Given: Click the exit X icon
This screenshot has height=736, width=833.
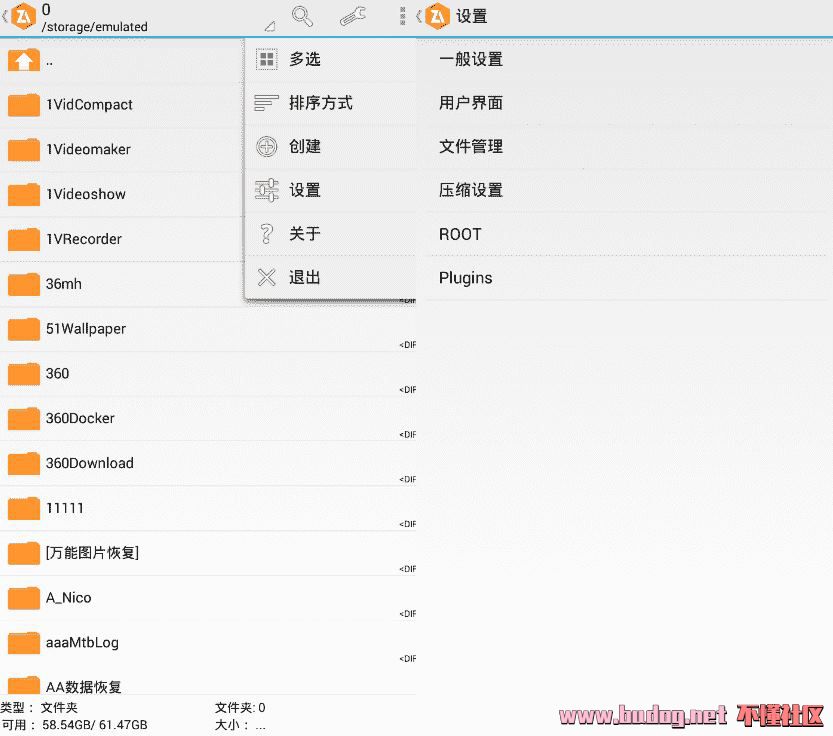Looking at the screenshot, I should pos(267,277).
